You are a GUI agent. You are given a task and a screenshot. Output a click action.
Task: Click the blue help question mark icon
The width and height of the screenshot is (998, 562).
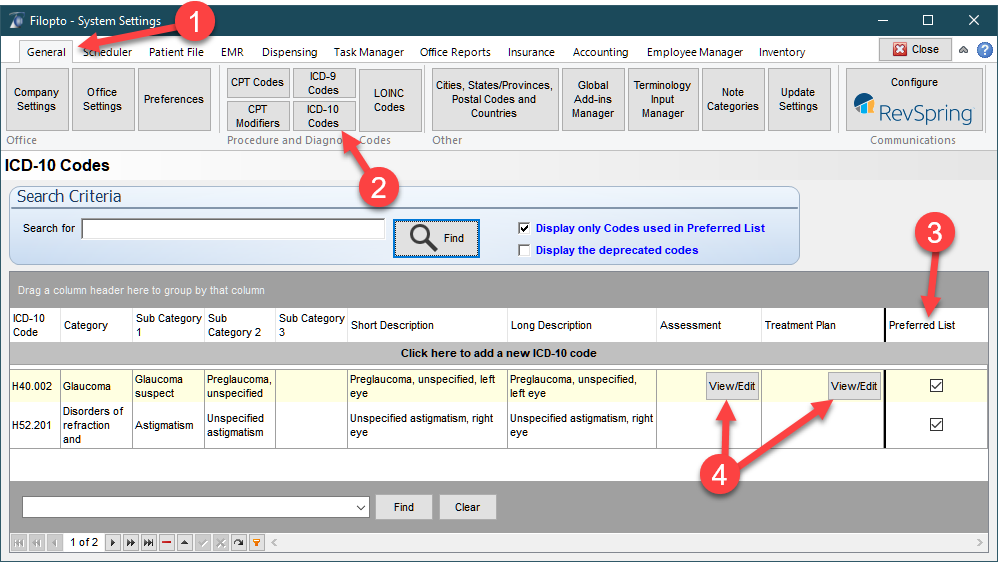pyautogui.click(x=985, y=50)
